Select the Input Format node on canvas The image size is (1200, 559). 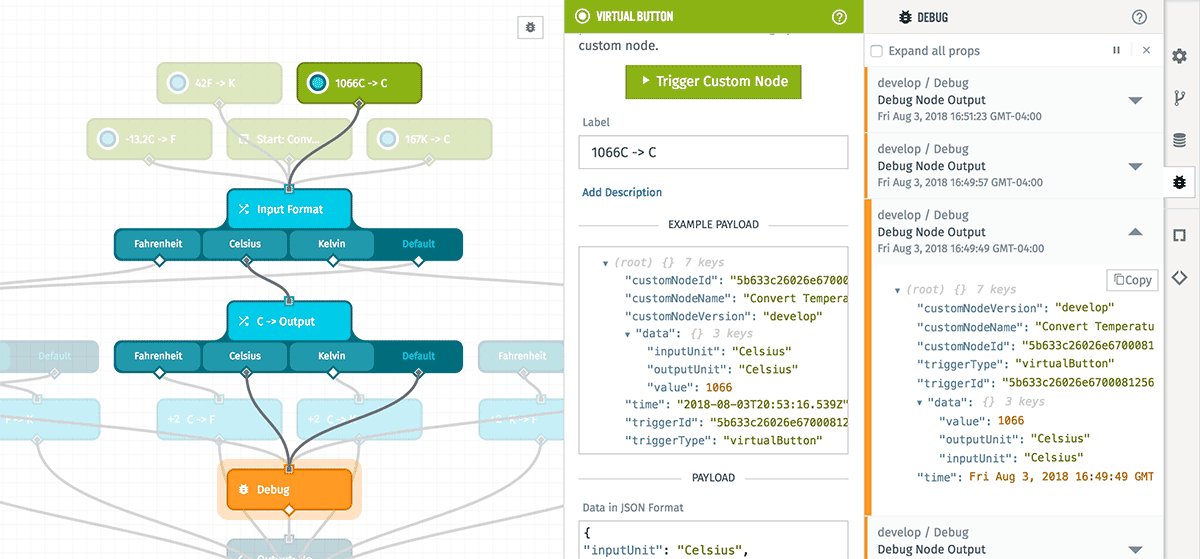click(289, 209)
